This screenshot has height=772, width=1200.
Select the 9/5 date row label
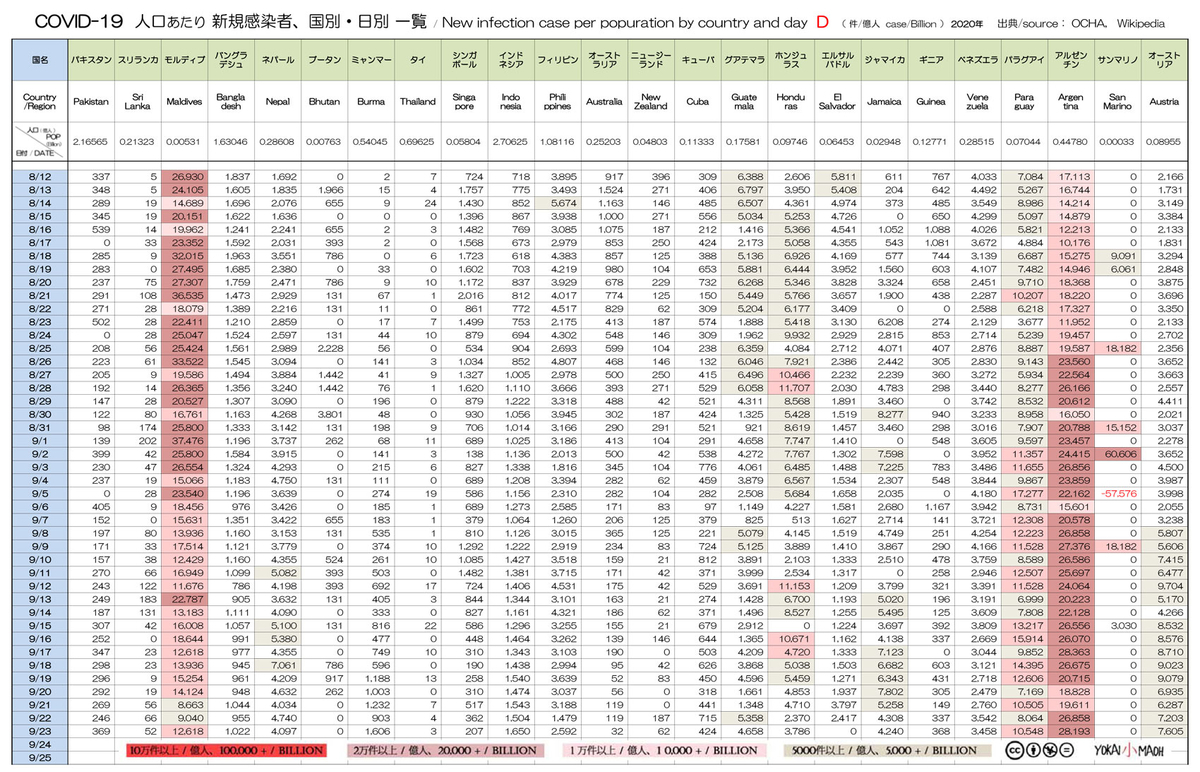pos(41,492)
